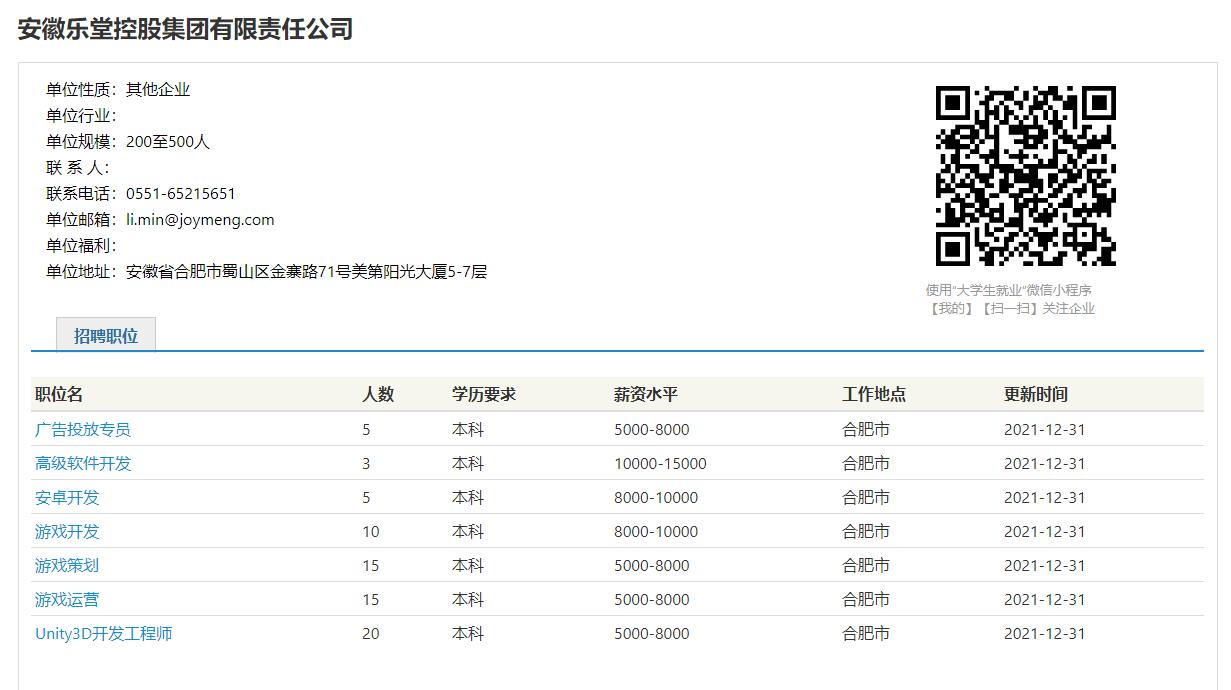Click the 更新时间 column header
The image size is (1231, 690).
[x=1036, y=395]
